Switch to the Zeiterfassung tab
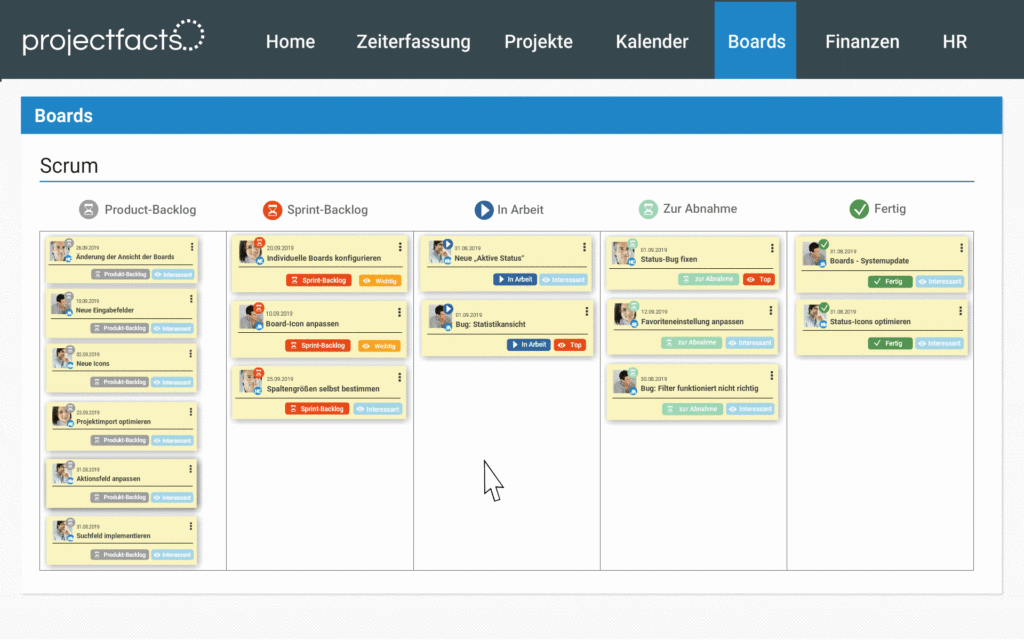Screen dimensions: 1024x640 (413, 42)
